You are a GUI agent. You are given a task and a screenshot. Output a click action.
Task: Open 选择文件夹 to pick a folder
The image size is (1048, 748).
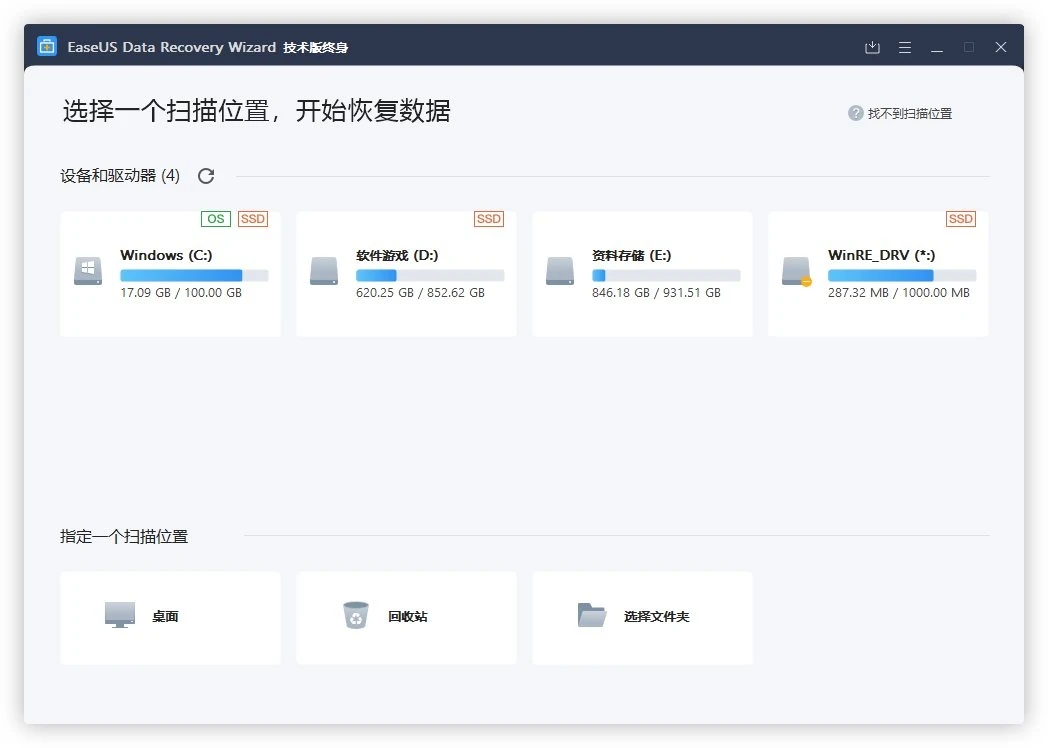coord(642,618)
